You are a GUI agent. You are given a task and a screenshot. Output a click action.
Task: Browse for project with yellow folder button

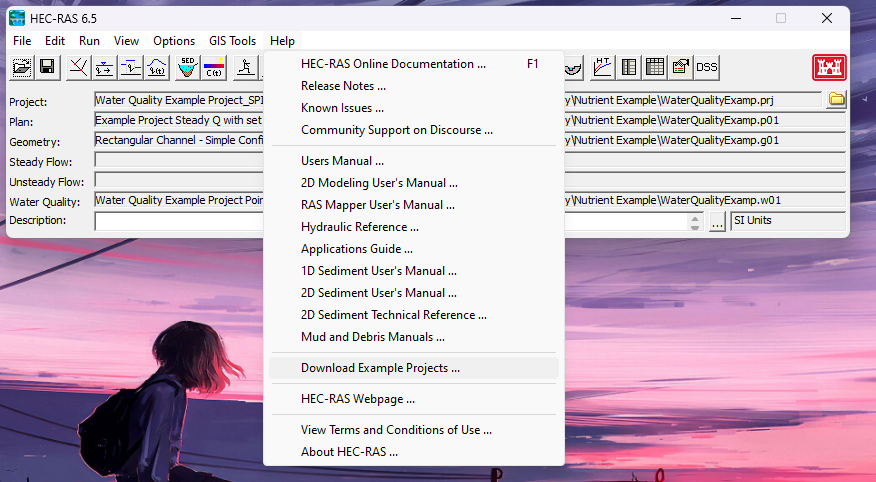click(836, 99)
